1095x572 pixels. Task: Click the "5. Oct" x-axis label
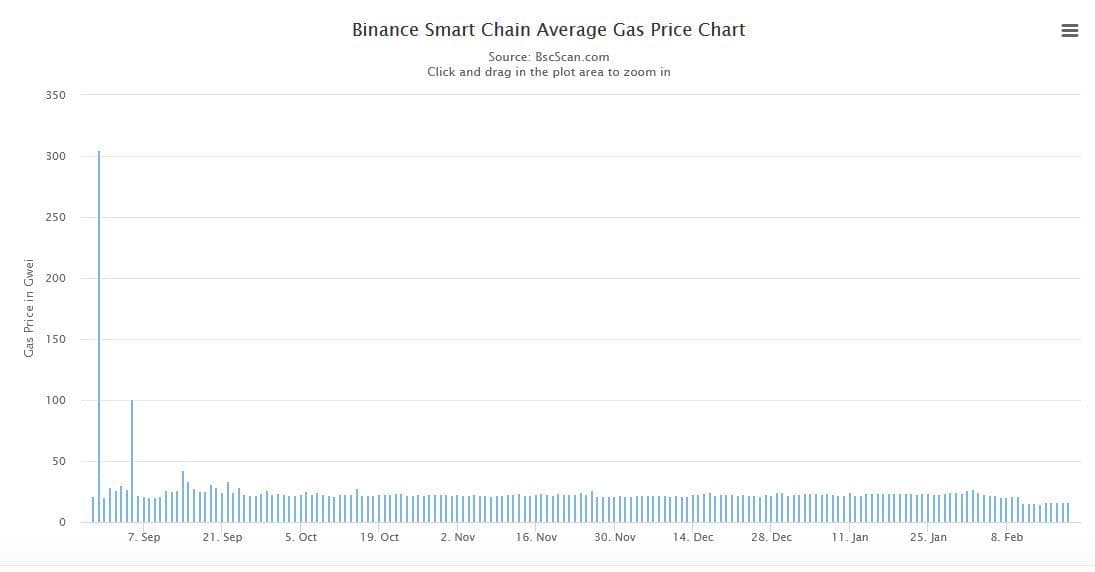301,537
